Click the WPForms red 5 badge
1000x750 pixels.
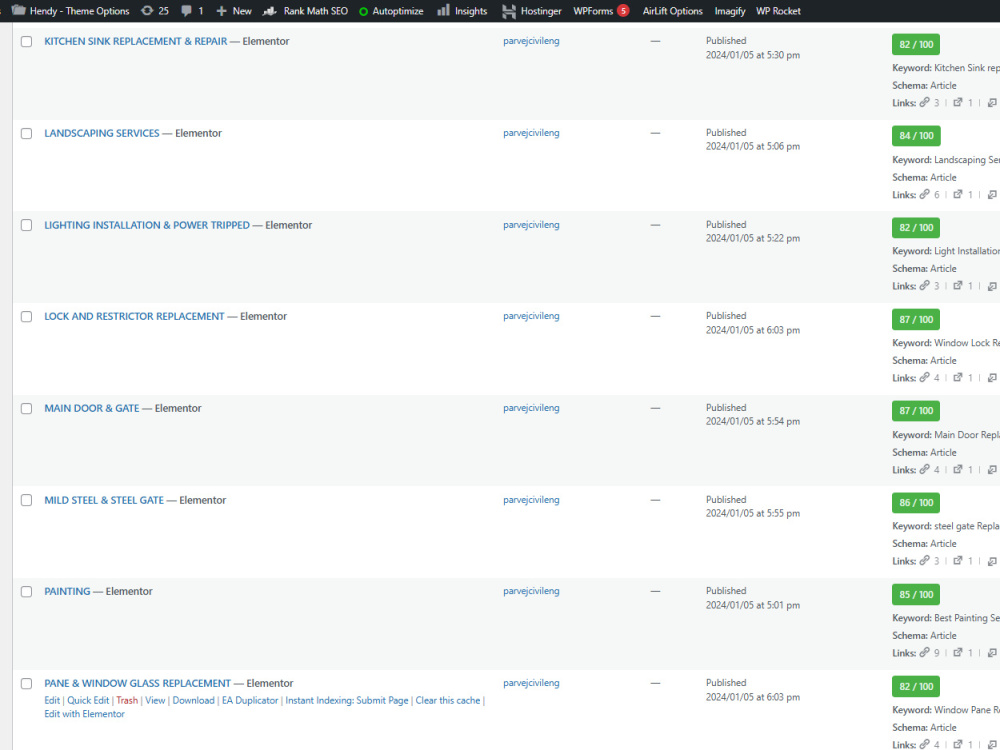coord(623,11)
